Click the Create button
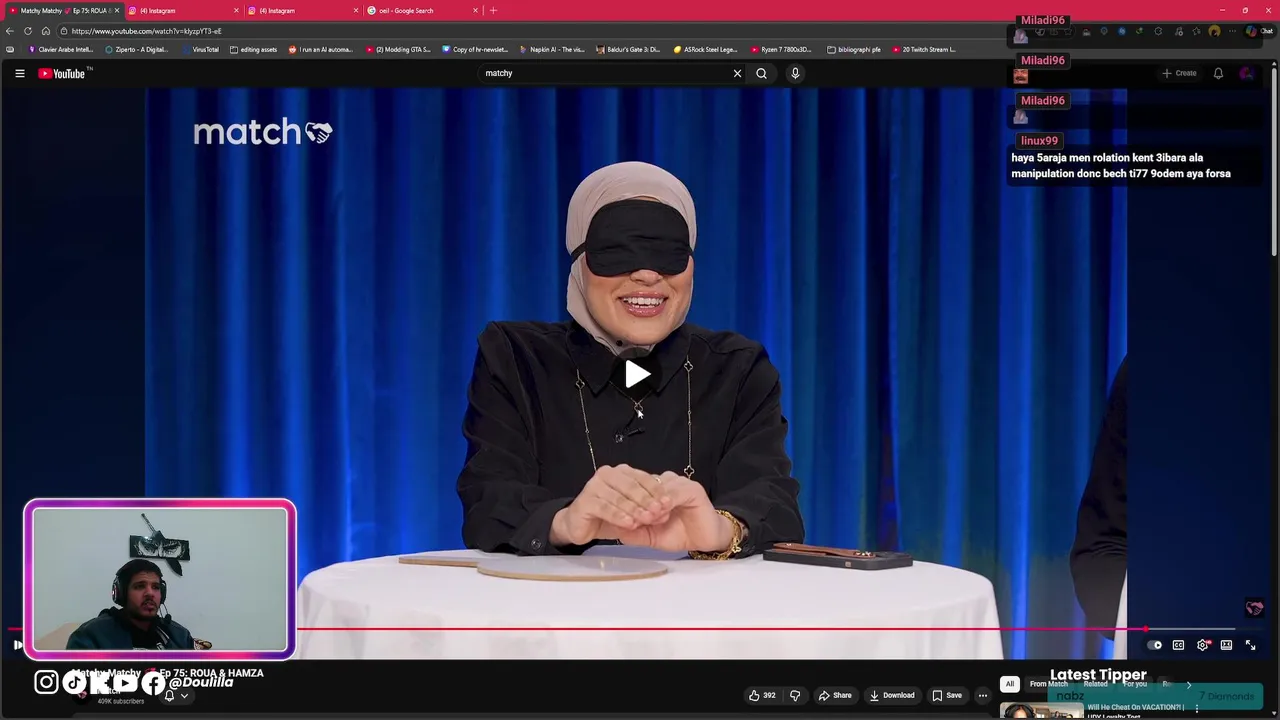The height and width of the screenshot is (720, 1280). point(1179,73)
